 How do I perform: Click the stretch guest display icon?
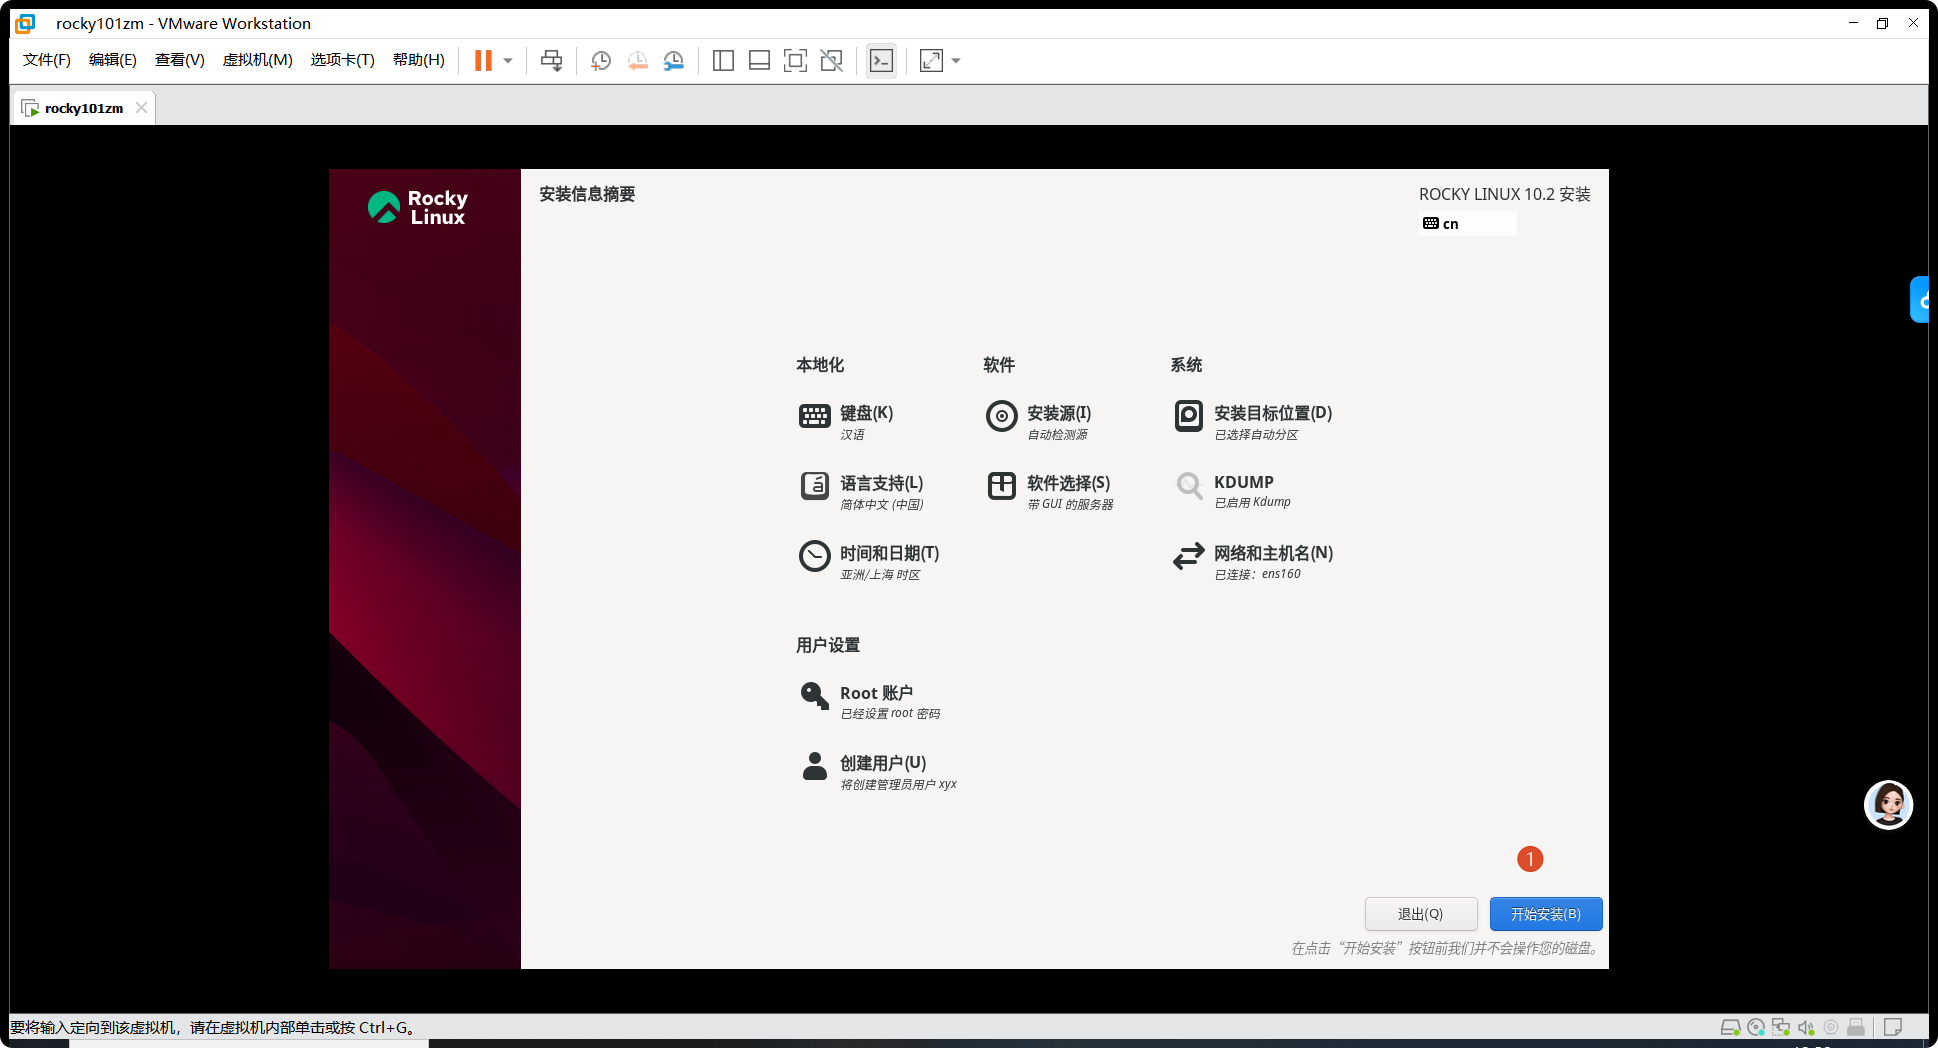pos(931,61)
